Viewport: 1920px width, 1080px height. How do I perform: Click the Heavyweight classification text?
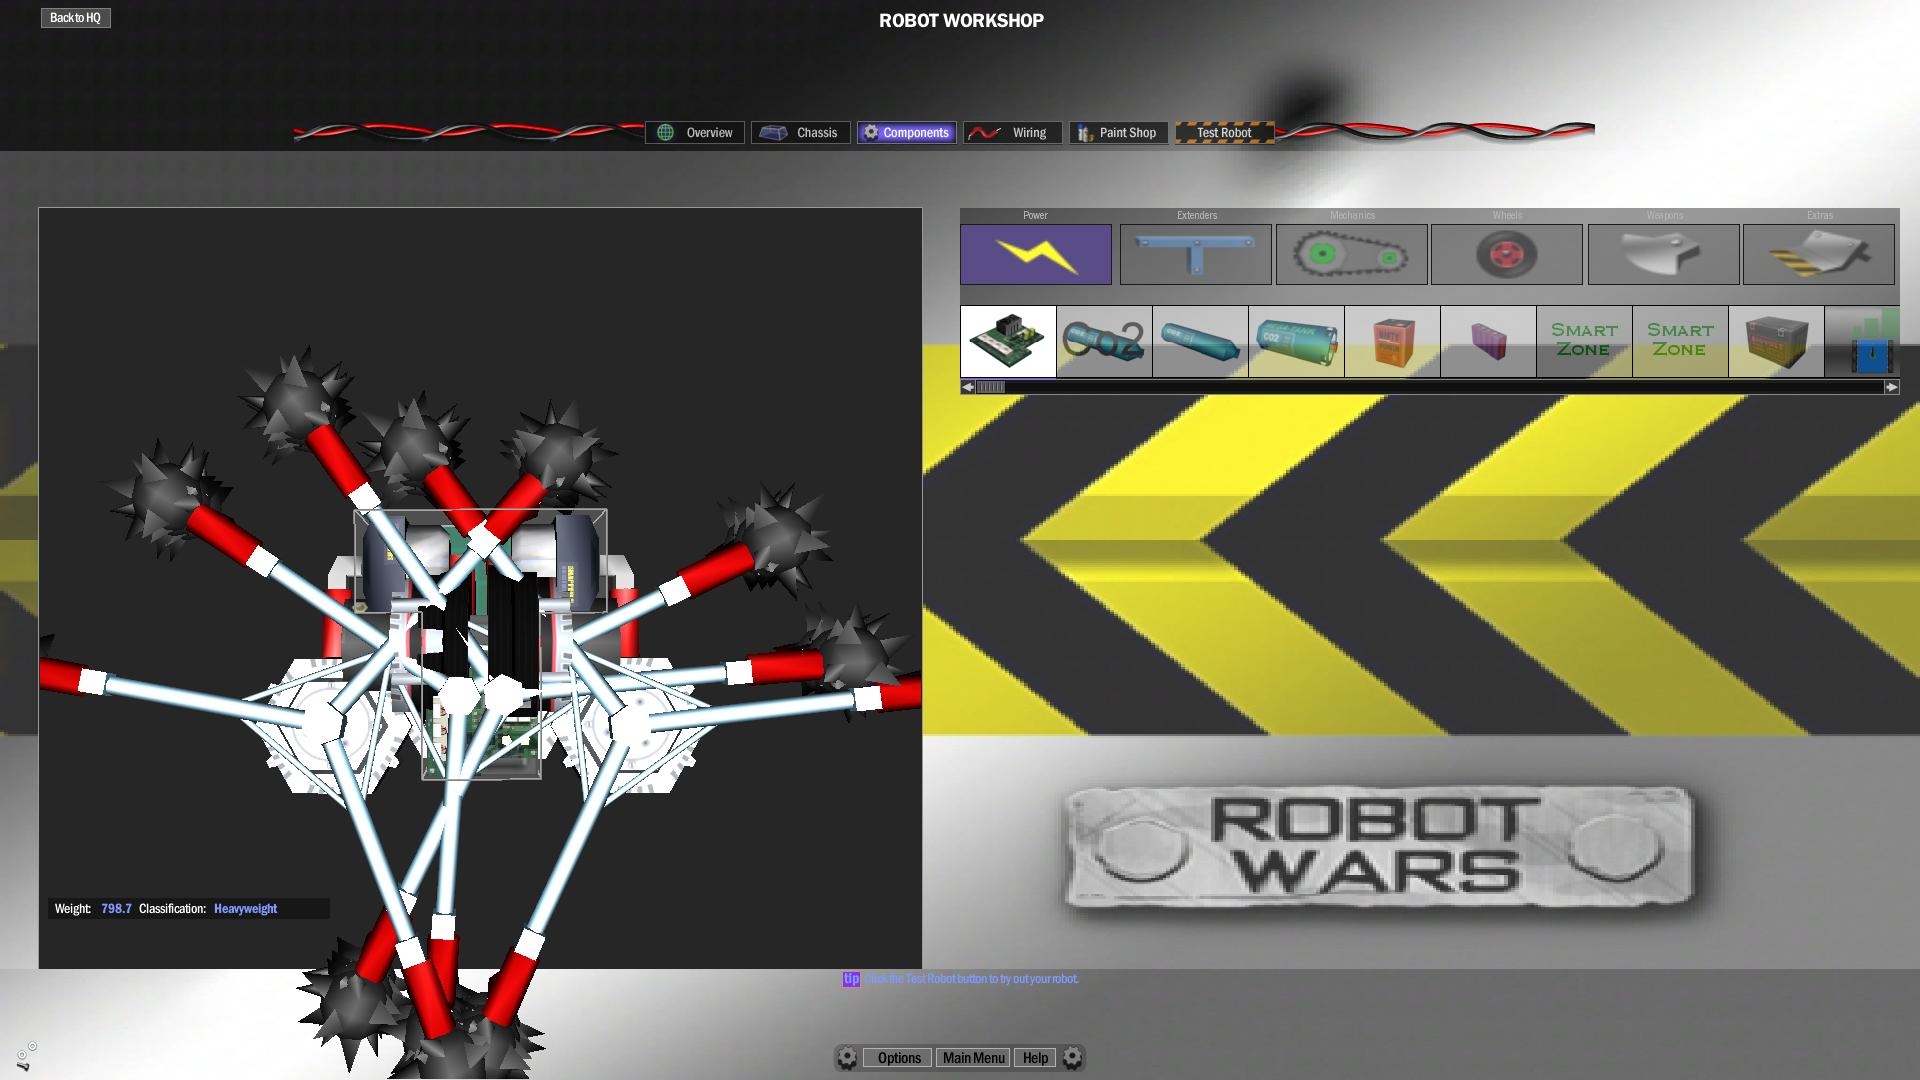tap(245, 909)
